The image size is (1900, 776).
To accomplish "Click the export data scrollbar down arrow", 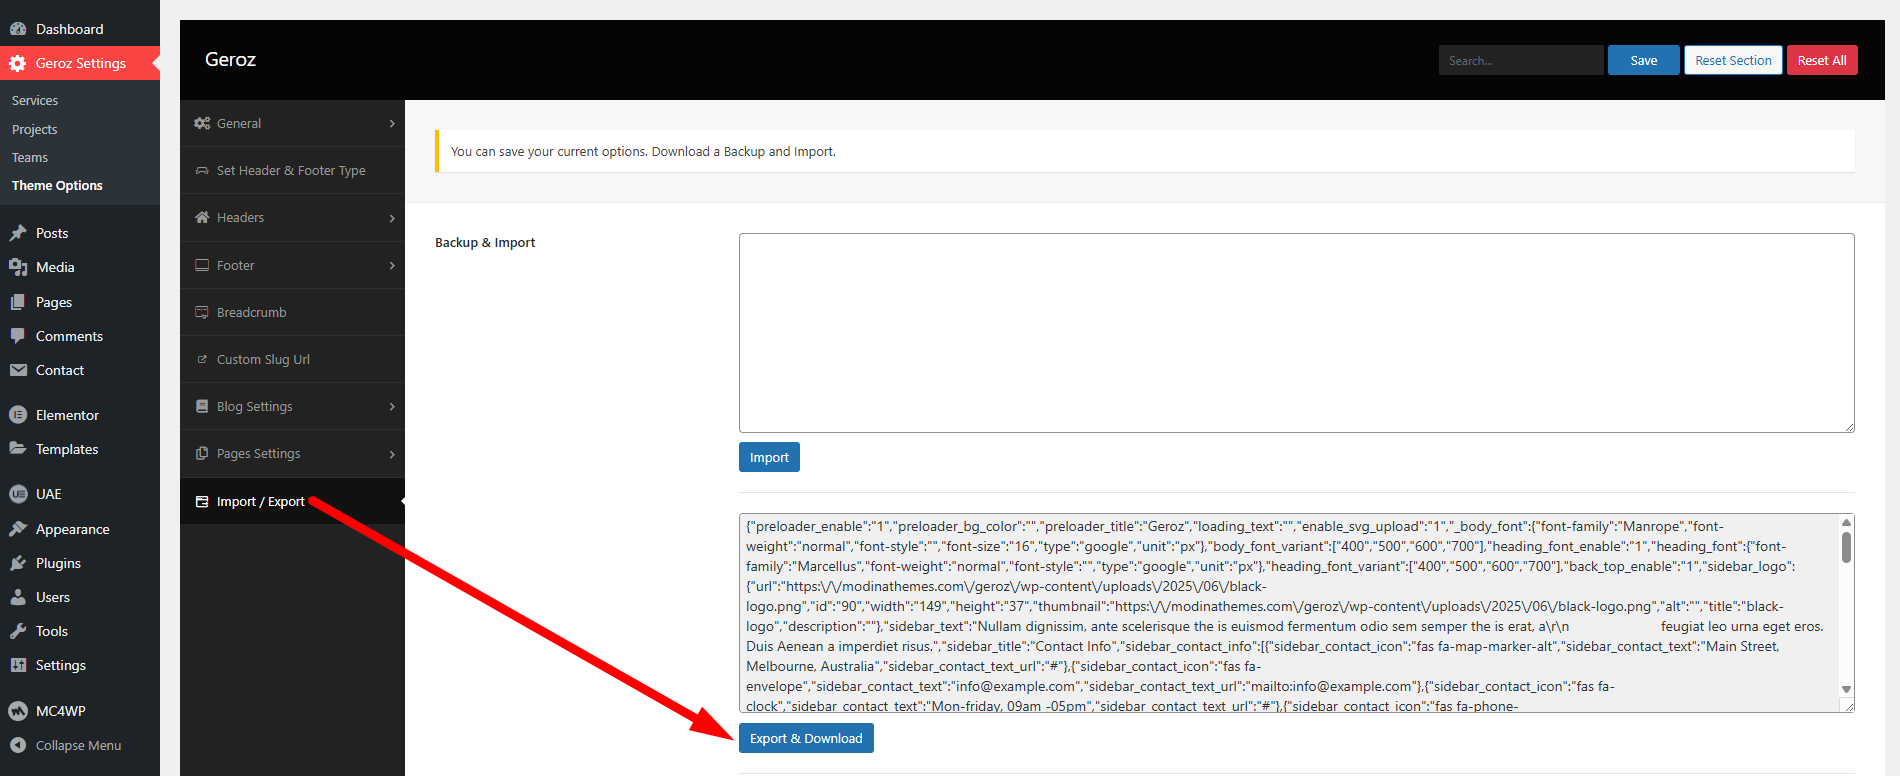I will [1846, 689].
